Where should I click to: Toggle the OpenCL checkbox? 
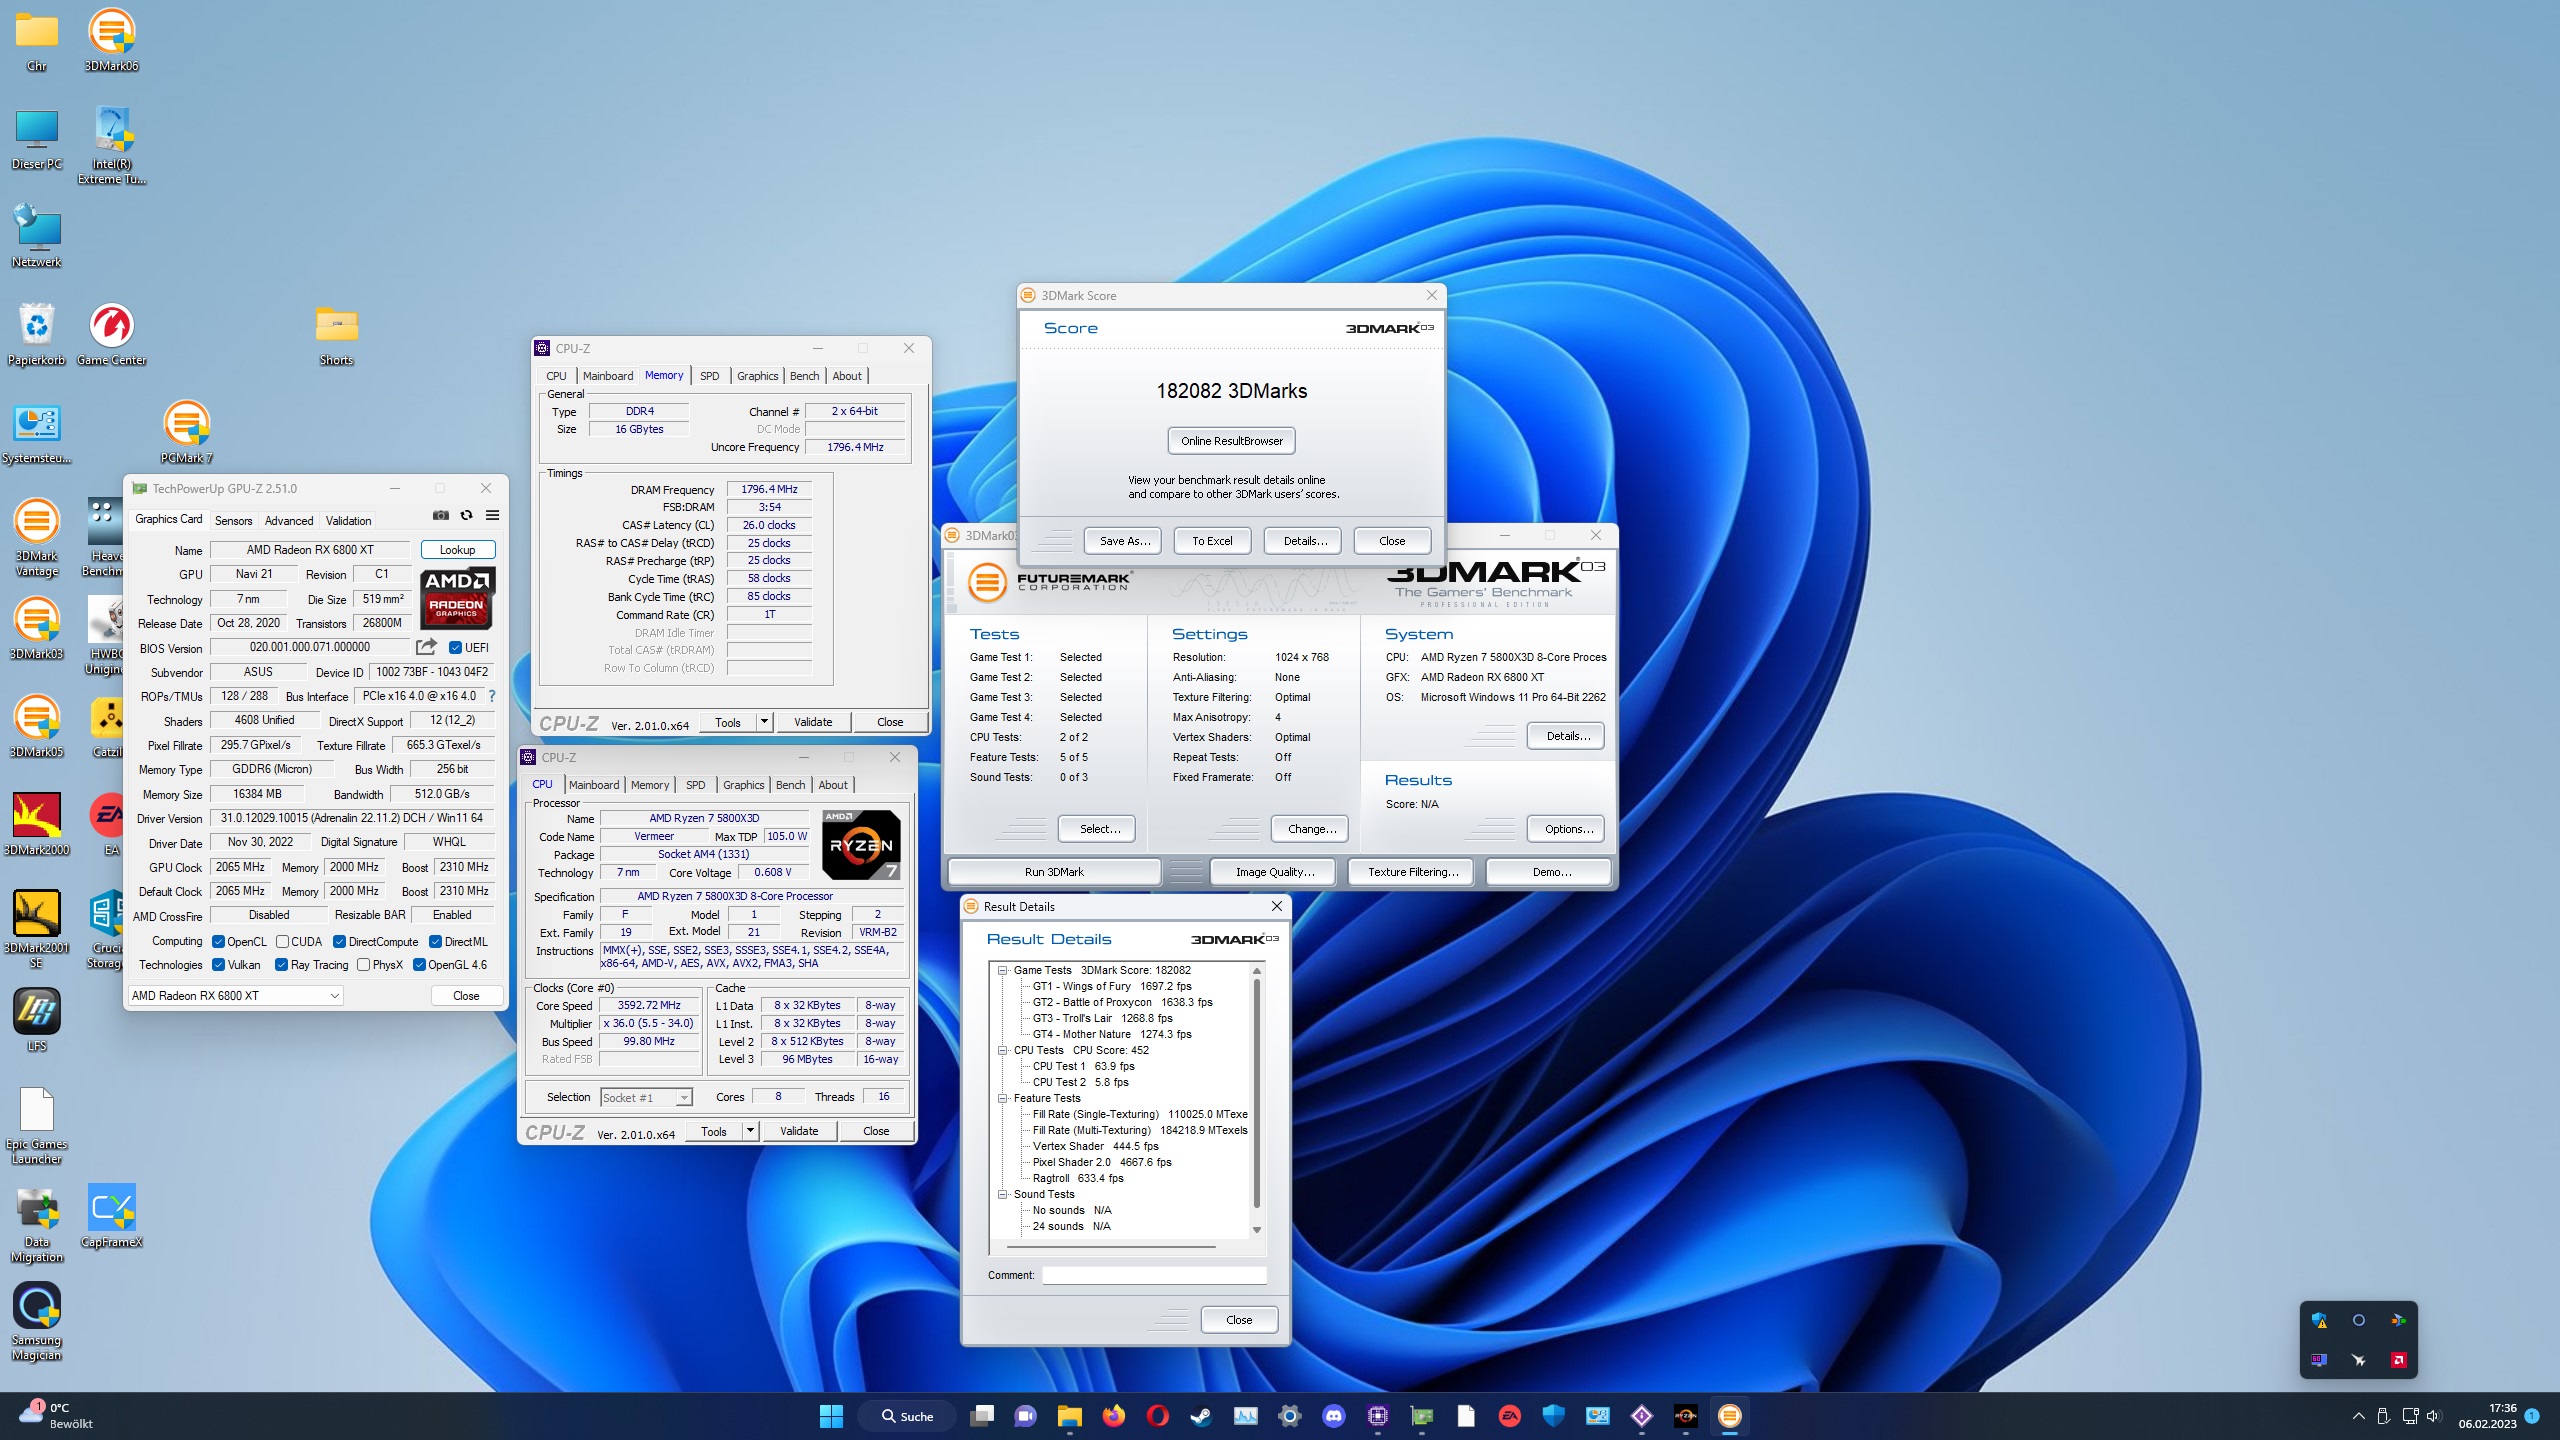pos(218,941)
